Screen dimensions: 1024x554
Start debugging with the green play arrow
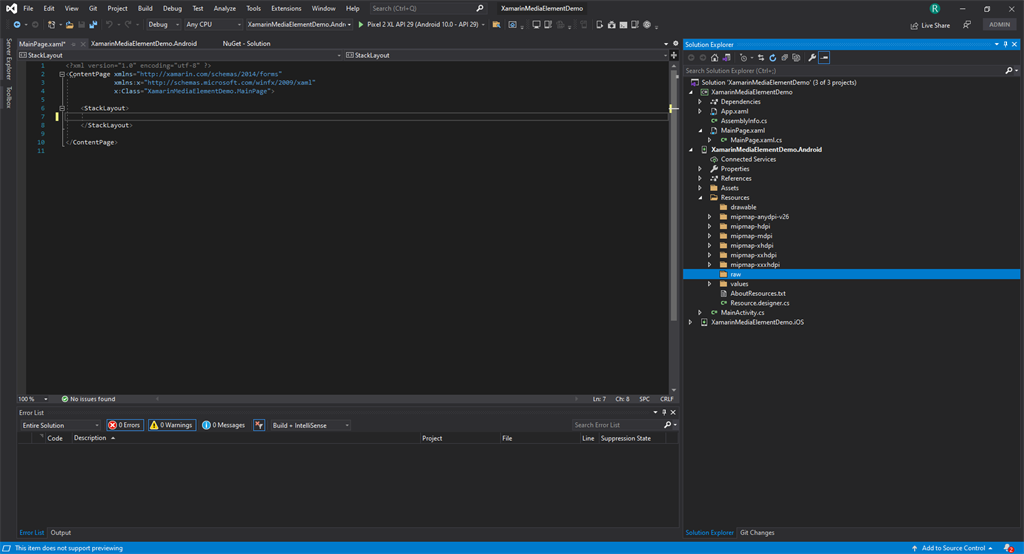[x=360, y=25]
